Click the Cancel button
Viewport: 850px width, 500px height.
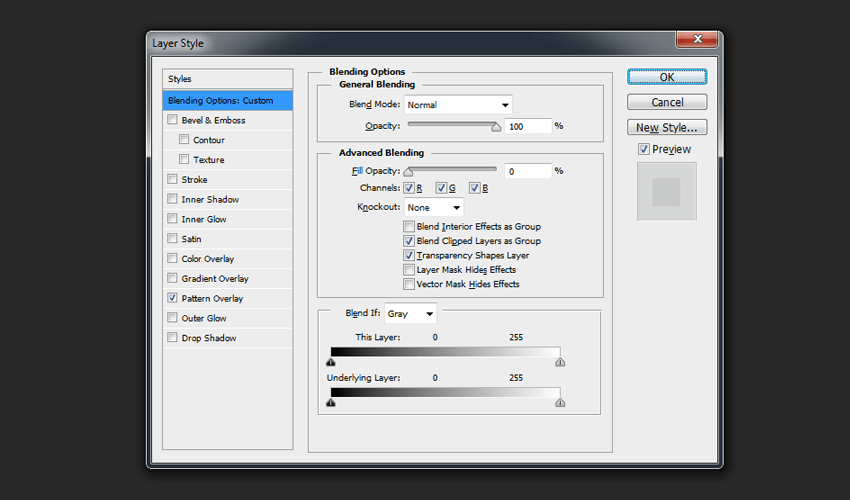(667, 102)
